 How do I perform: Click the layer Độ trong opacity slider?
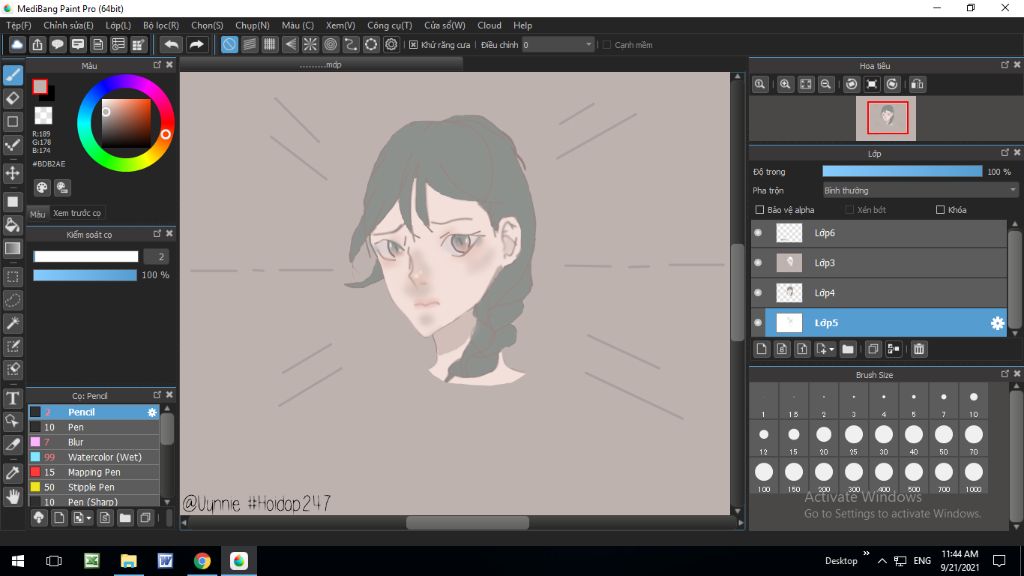coord(902,172)
